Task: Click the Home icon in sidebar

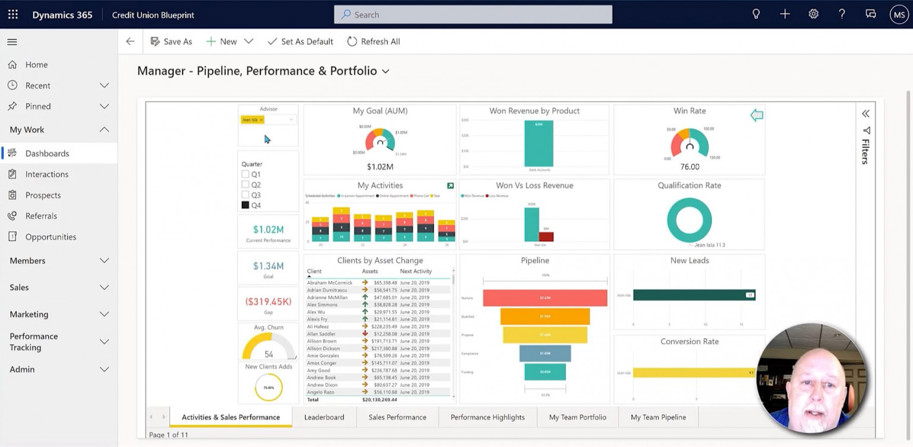Action: coord(12,65)
